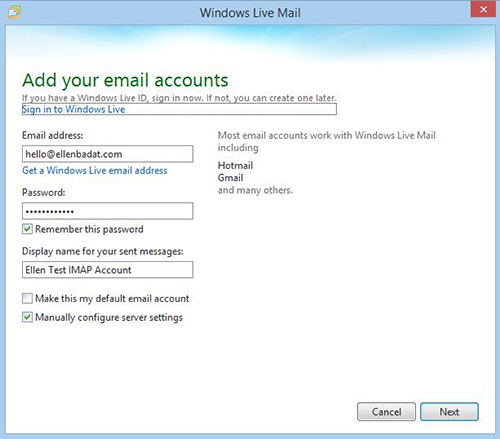Close the Windows Live Mail dialog
The height and width of the screenshot is (439, 500).
(x=483, y=9)
